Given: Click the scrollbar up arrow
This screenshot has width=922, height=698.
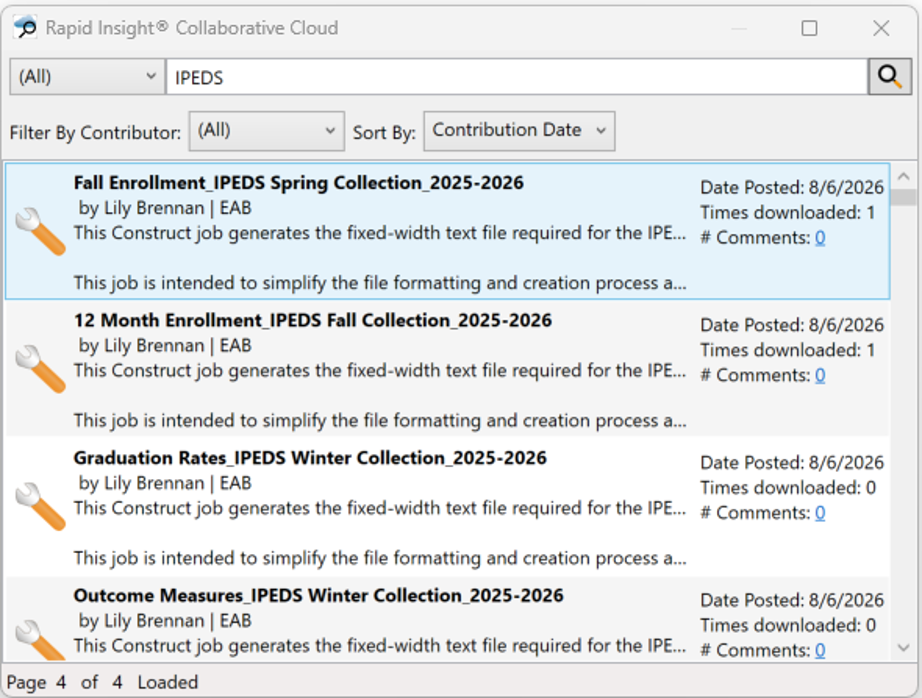Looking at the screenshot, I should (x=904, y=176).
